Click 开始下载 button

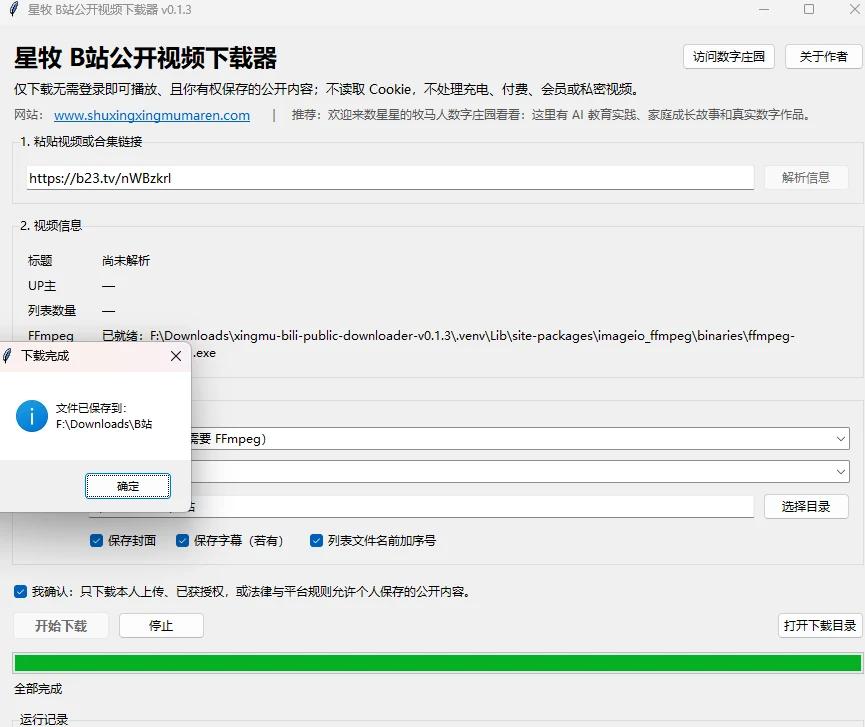[61, 626]
